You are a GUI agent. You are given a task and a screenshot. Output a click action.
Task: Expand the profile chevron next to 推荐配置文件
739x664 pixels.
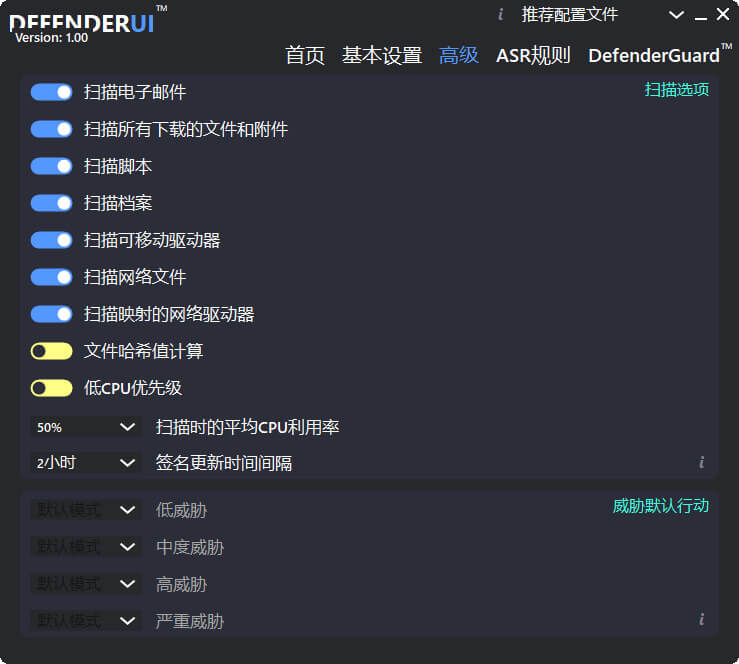[677, 15]
